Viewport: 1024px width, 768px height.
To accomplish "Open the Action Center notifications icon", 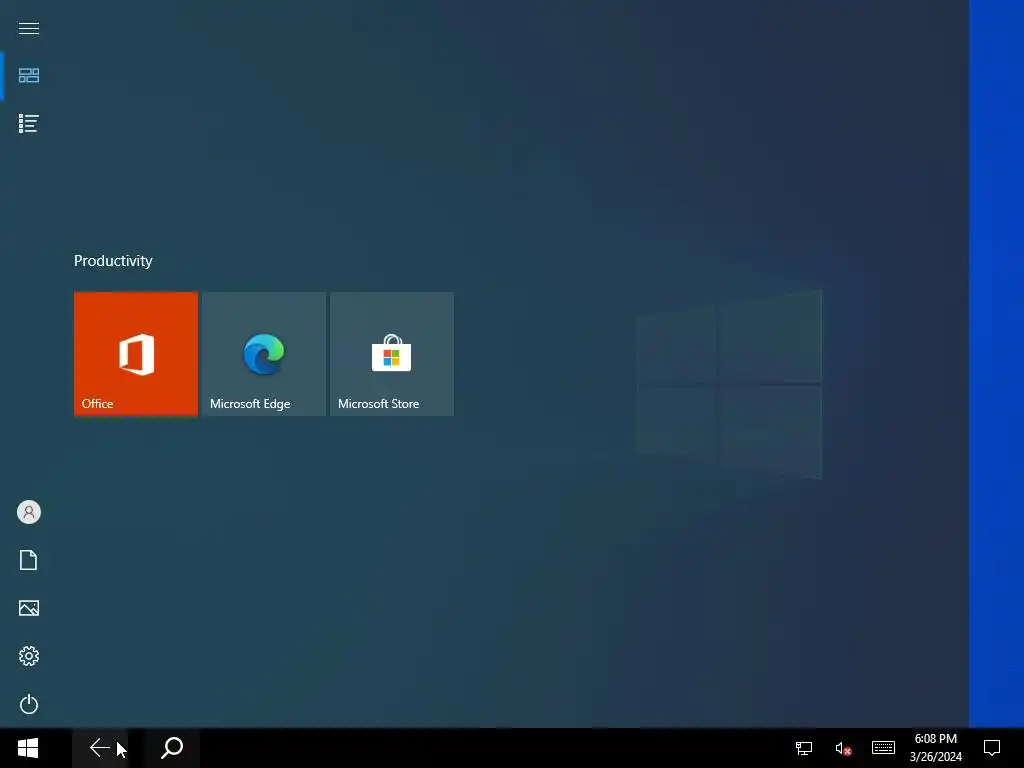I will tap(992, 748).
